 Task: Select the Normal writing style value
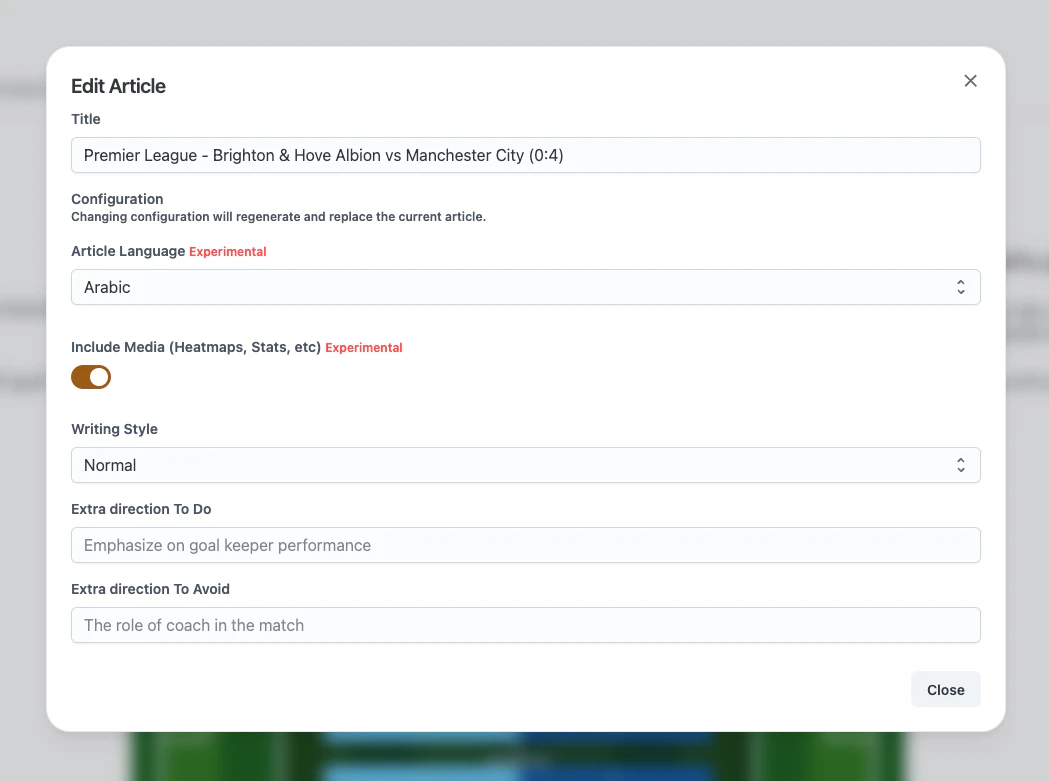[x=525, y=465]
